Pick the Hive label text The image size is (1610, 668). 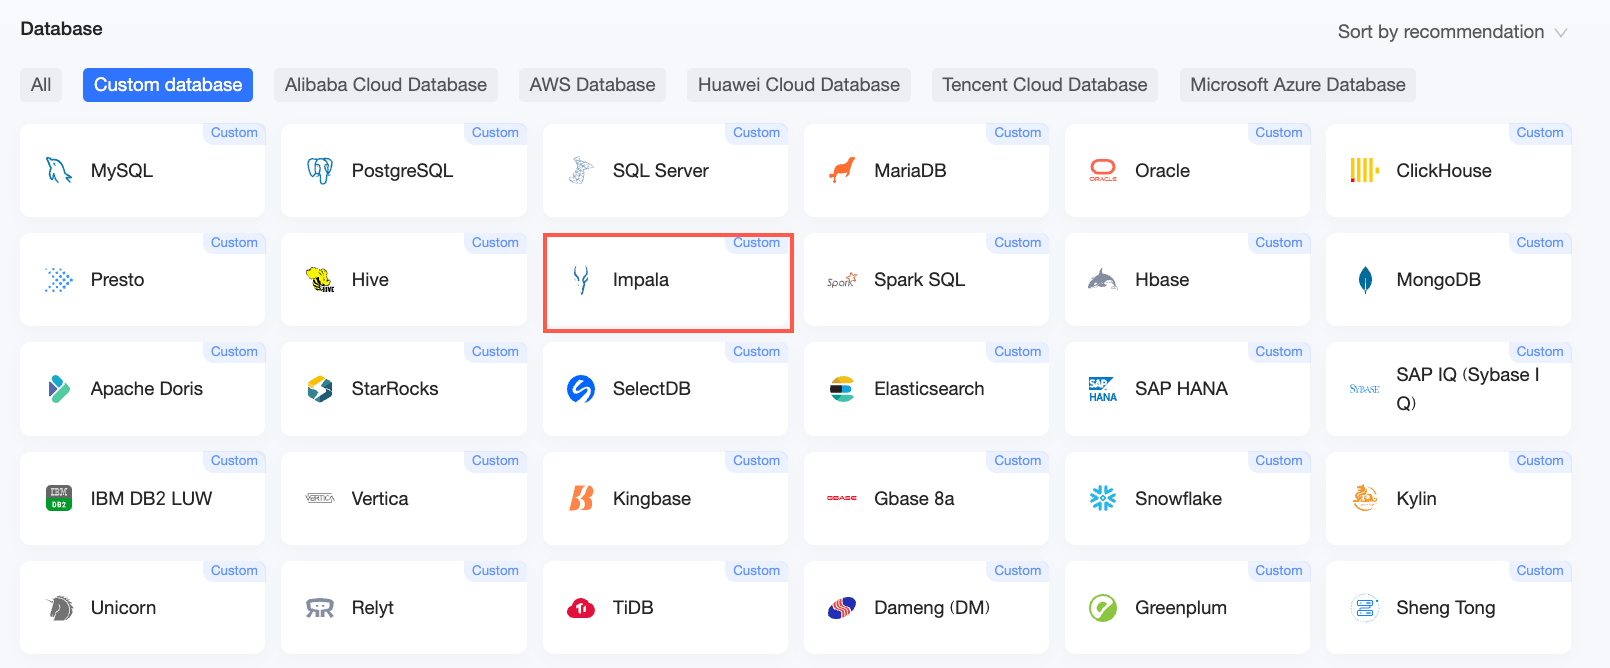[x=370, y=280]
